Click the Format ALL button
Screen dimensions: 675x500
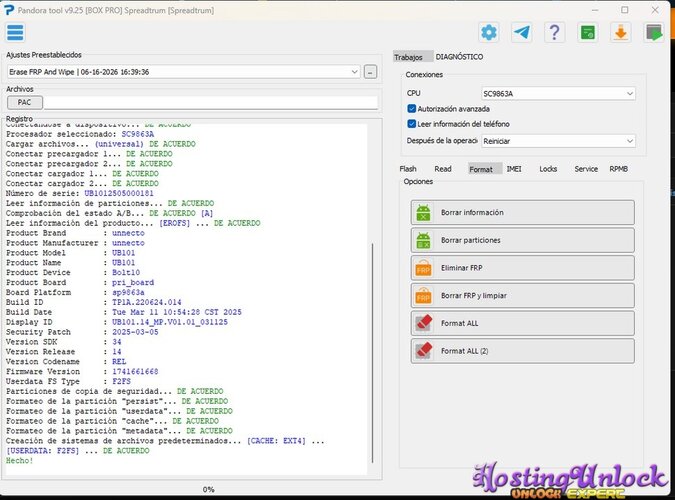[x=523, y=323]
